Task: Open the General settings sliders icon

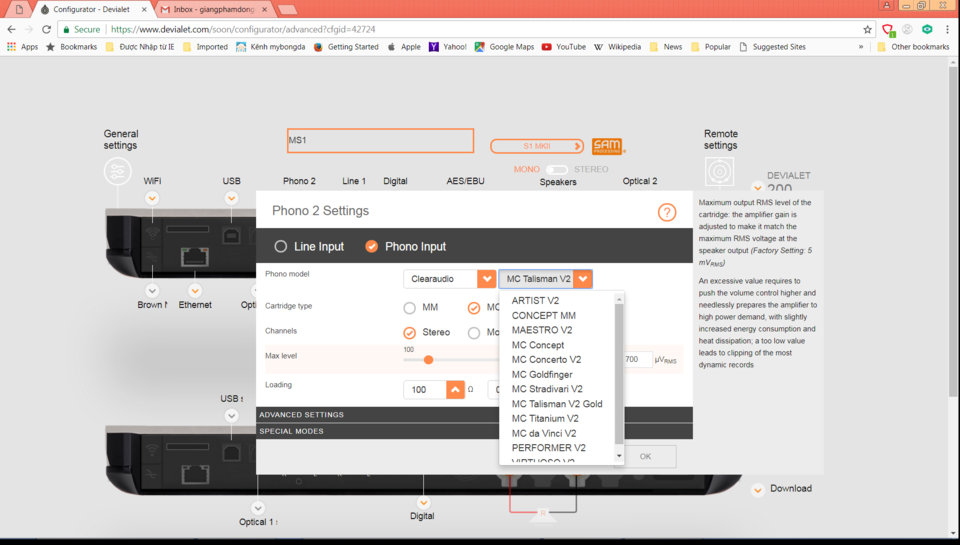Action: coord(118,171)
